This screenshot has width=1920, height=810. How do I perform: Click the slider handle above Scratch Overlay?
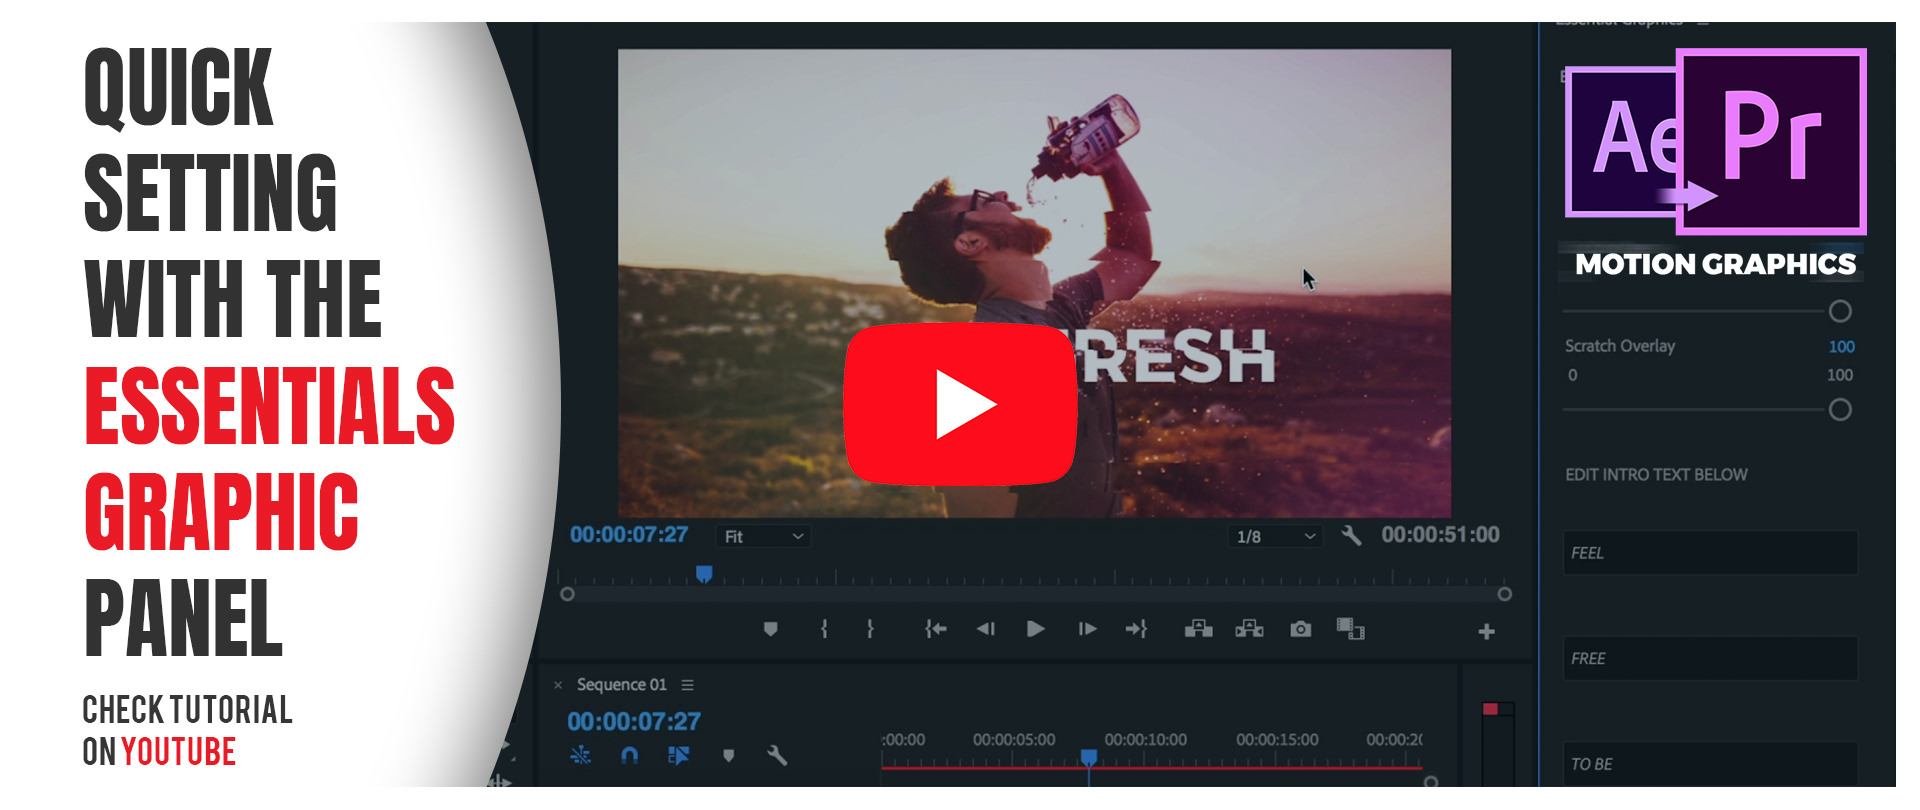click(1840, 311)
